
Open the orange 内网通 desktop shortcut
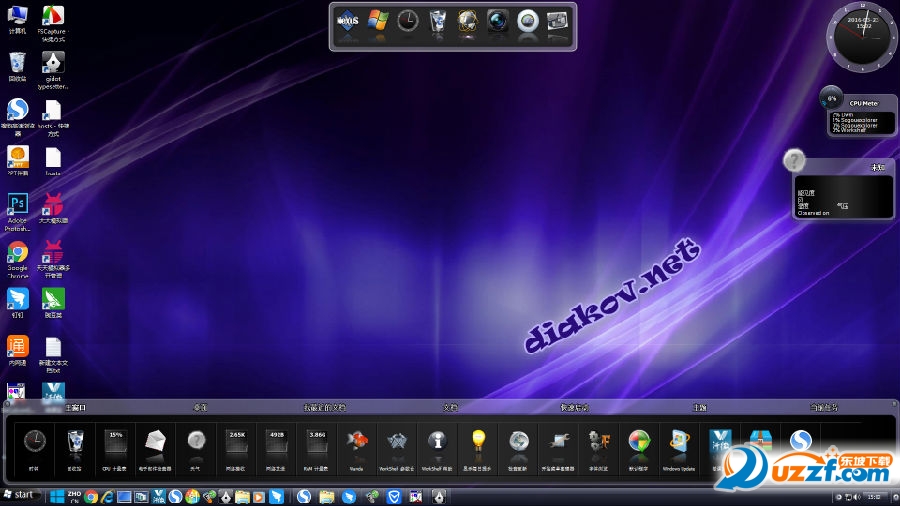point(17,351)
